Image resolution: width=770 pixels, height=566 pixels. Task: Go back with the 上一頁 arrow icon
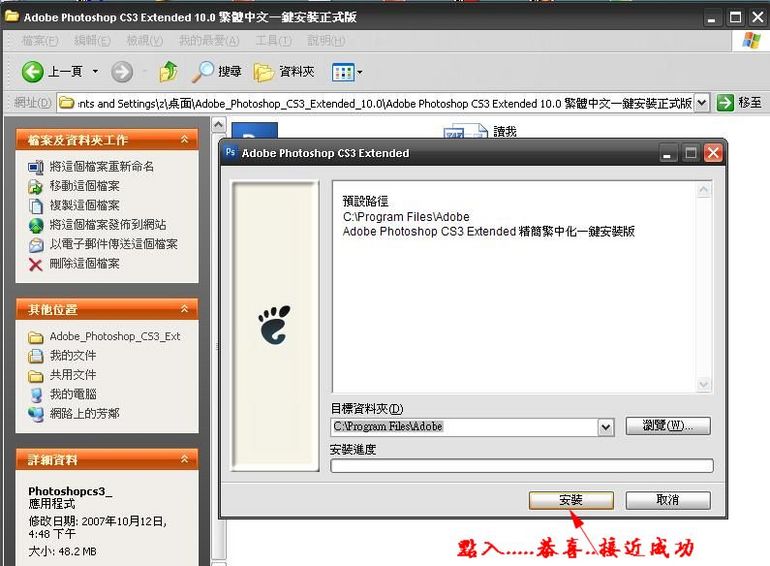[x=32, y=72]
